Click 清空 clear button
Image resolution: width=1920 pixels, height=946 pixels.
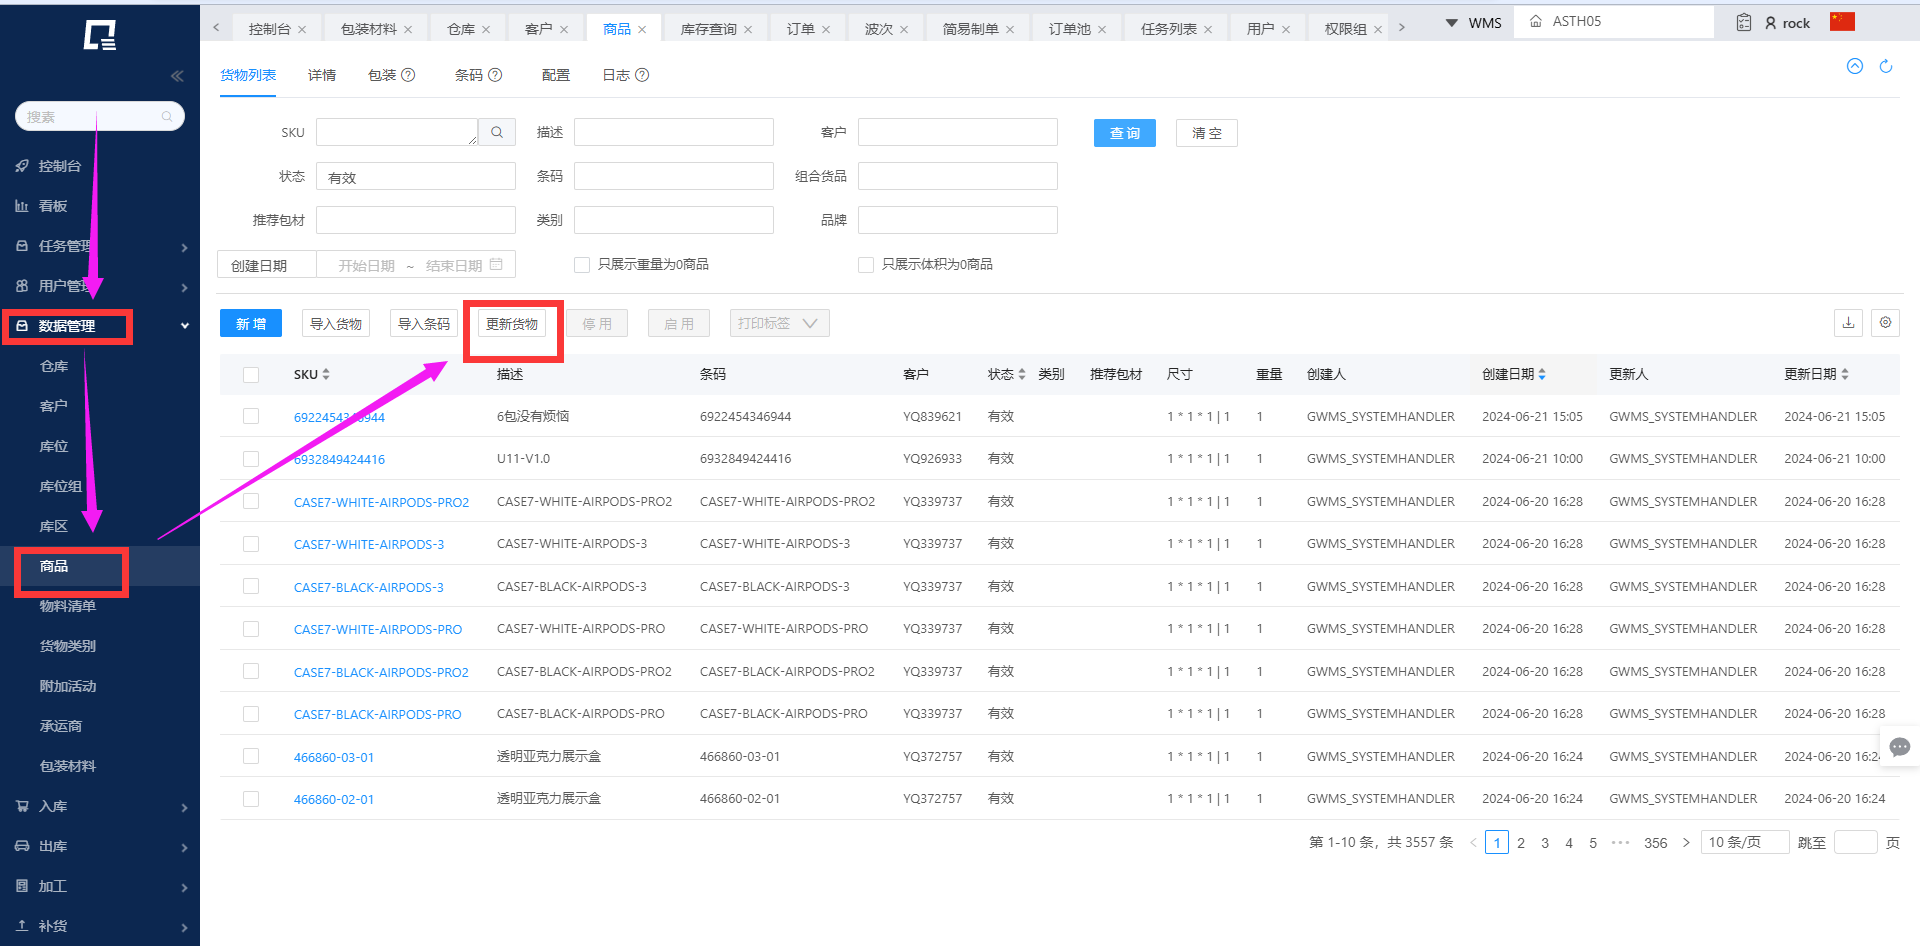click(x=1207, y=133)
